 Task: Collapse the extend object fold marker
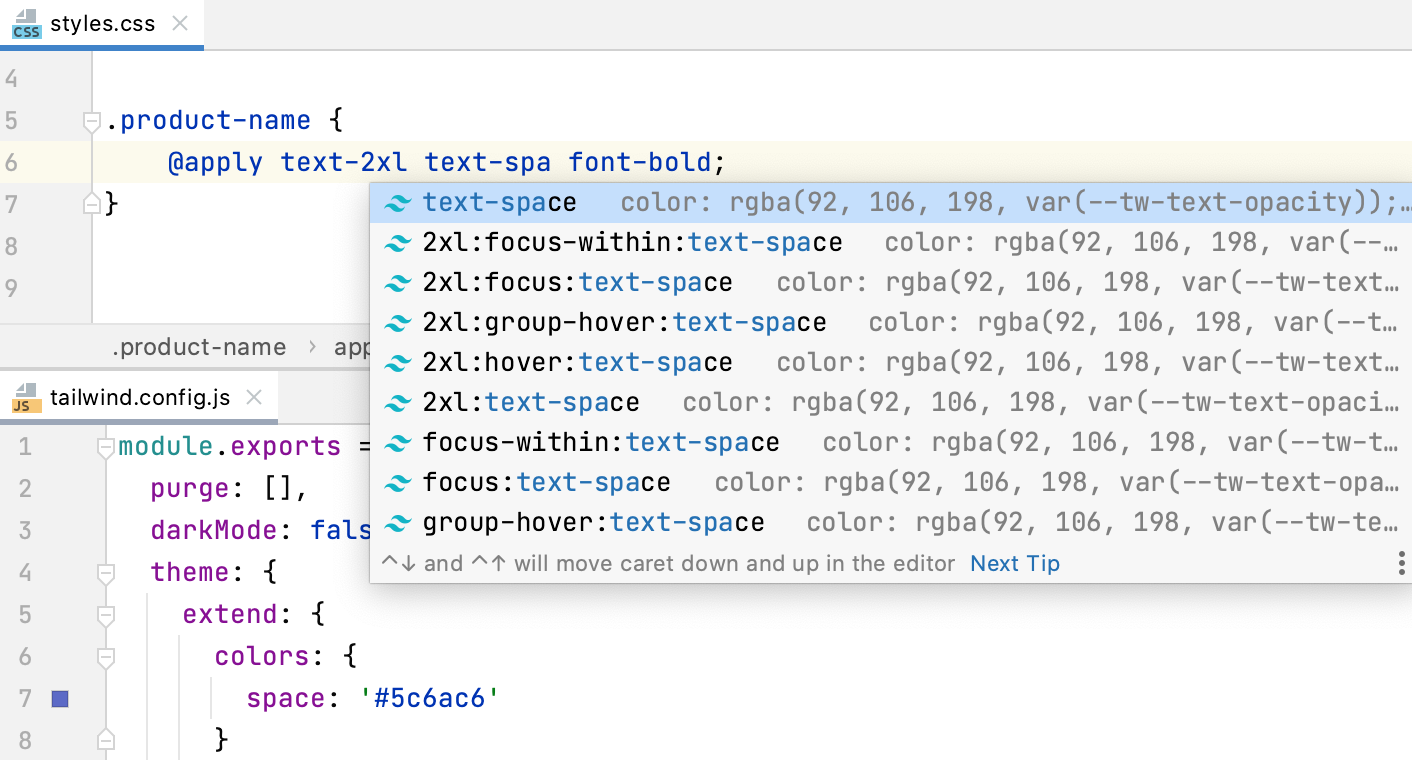pyautogui.click(x=106, y=615)
